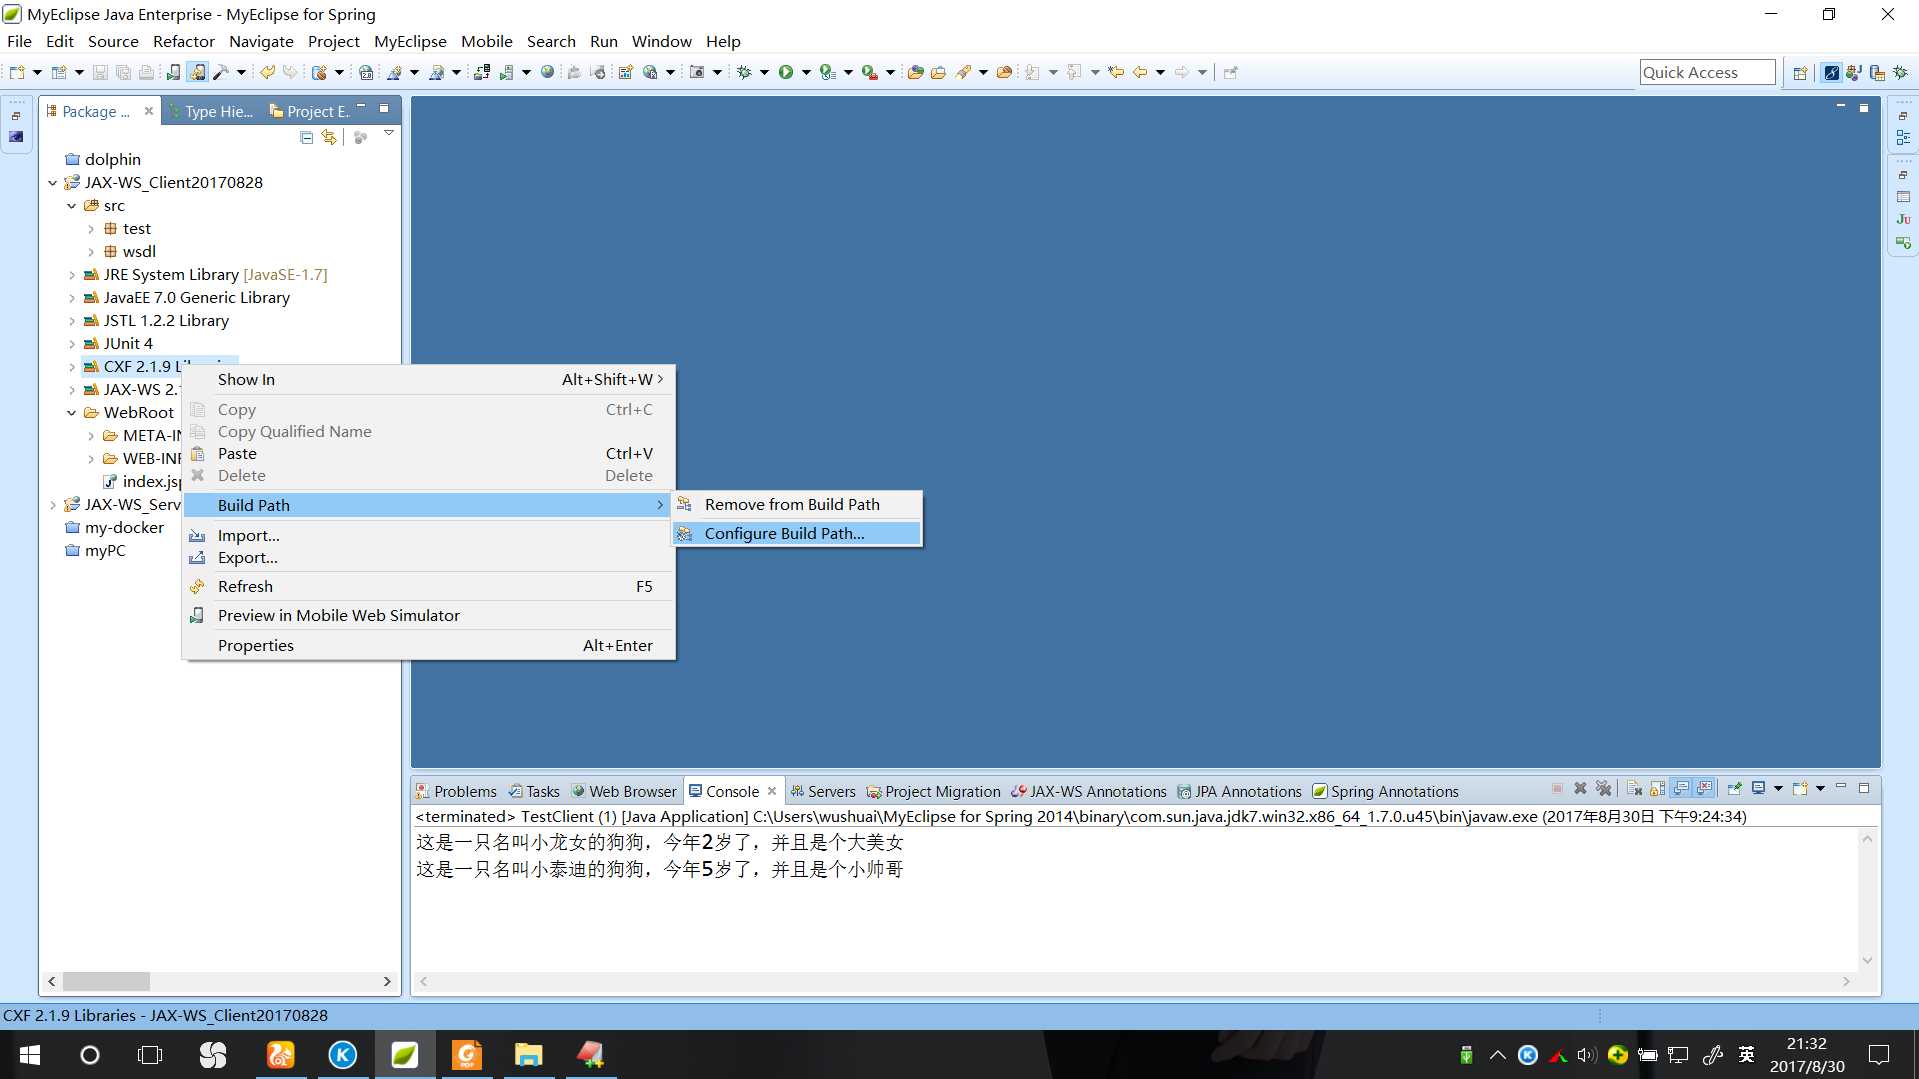Click Import... in the context menu
Screen dimensions: 1919x1079
429,536
